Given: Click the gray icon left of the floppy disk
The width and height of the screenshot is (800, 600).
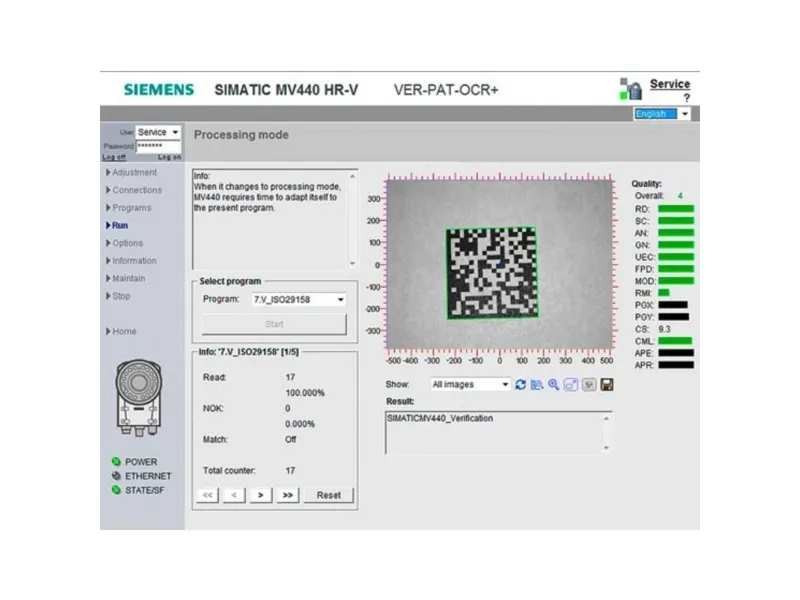Looking at the screenshot, I should [589, 385].
